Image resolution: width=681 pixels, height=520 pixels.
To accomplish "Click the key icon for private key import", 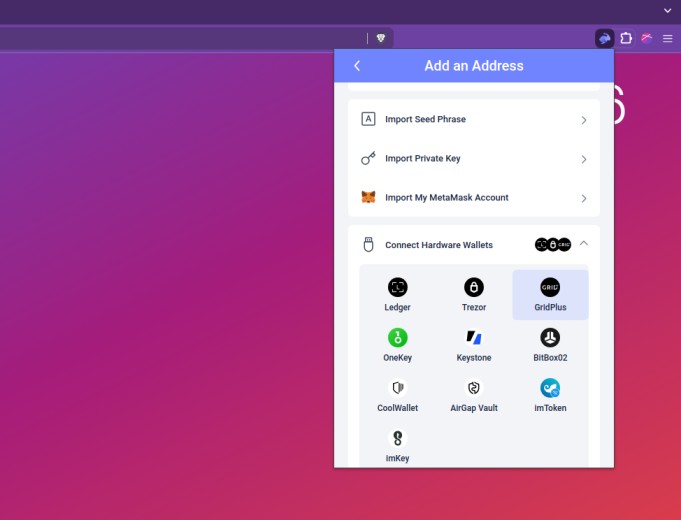I will (368, 158).
